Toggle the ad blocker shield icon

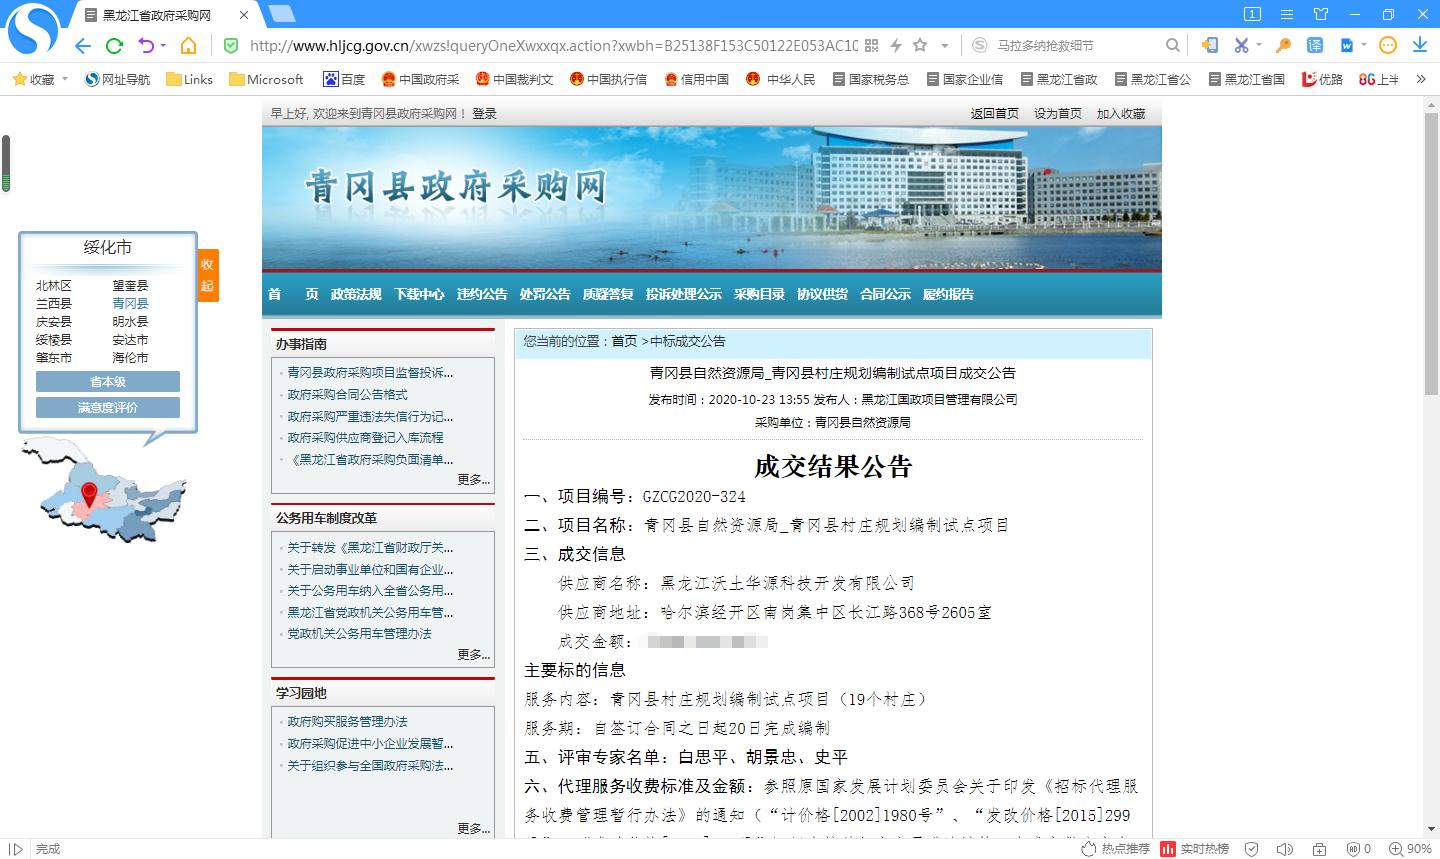(1354, 849)
